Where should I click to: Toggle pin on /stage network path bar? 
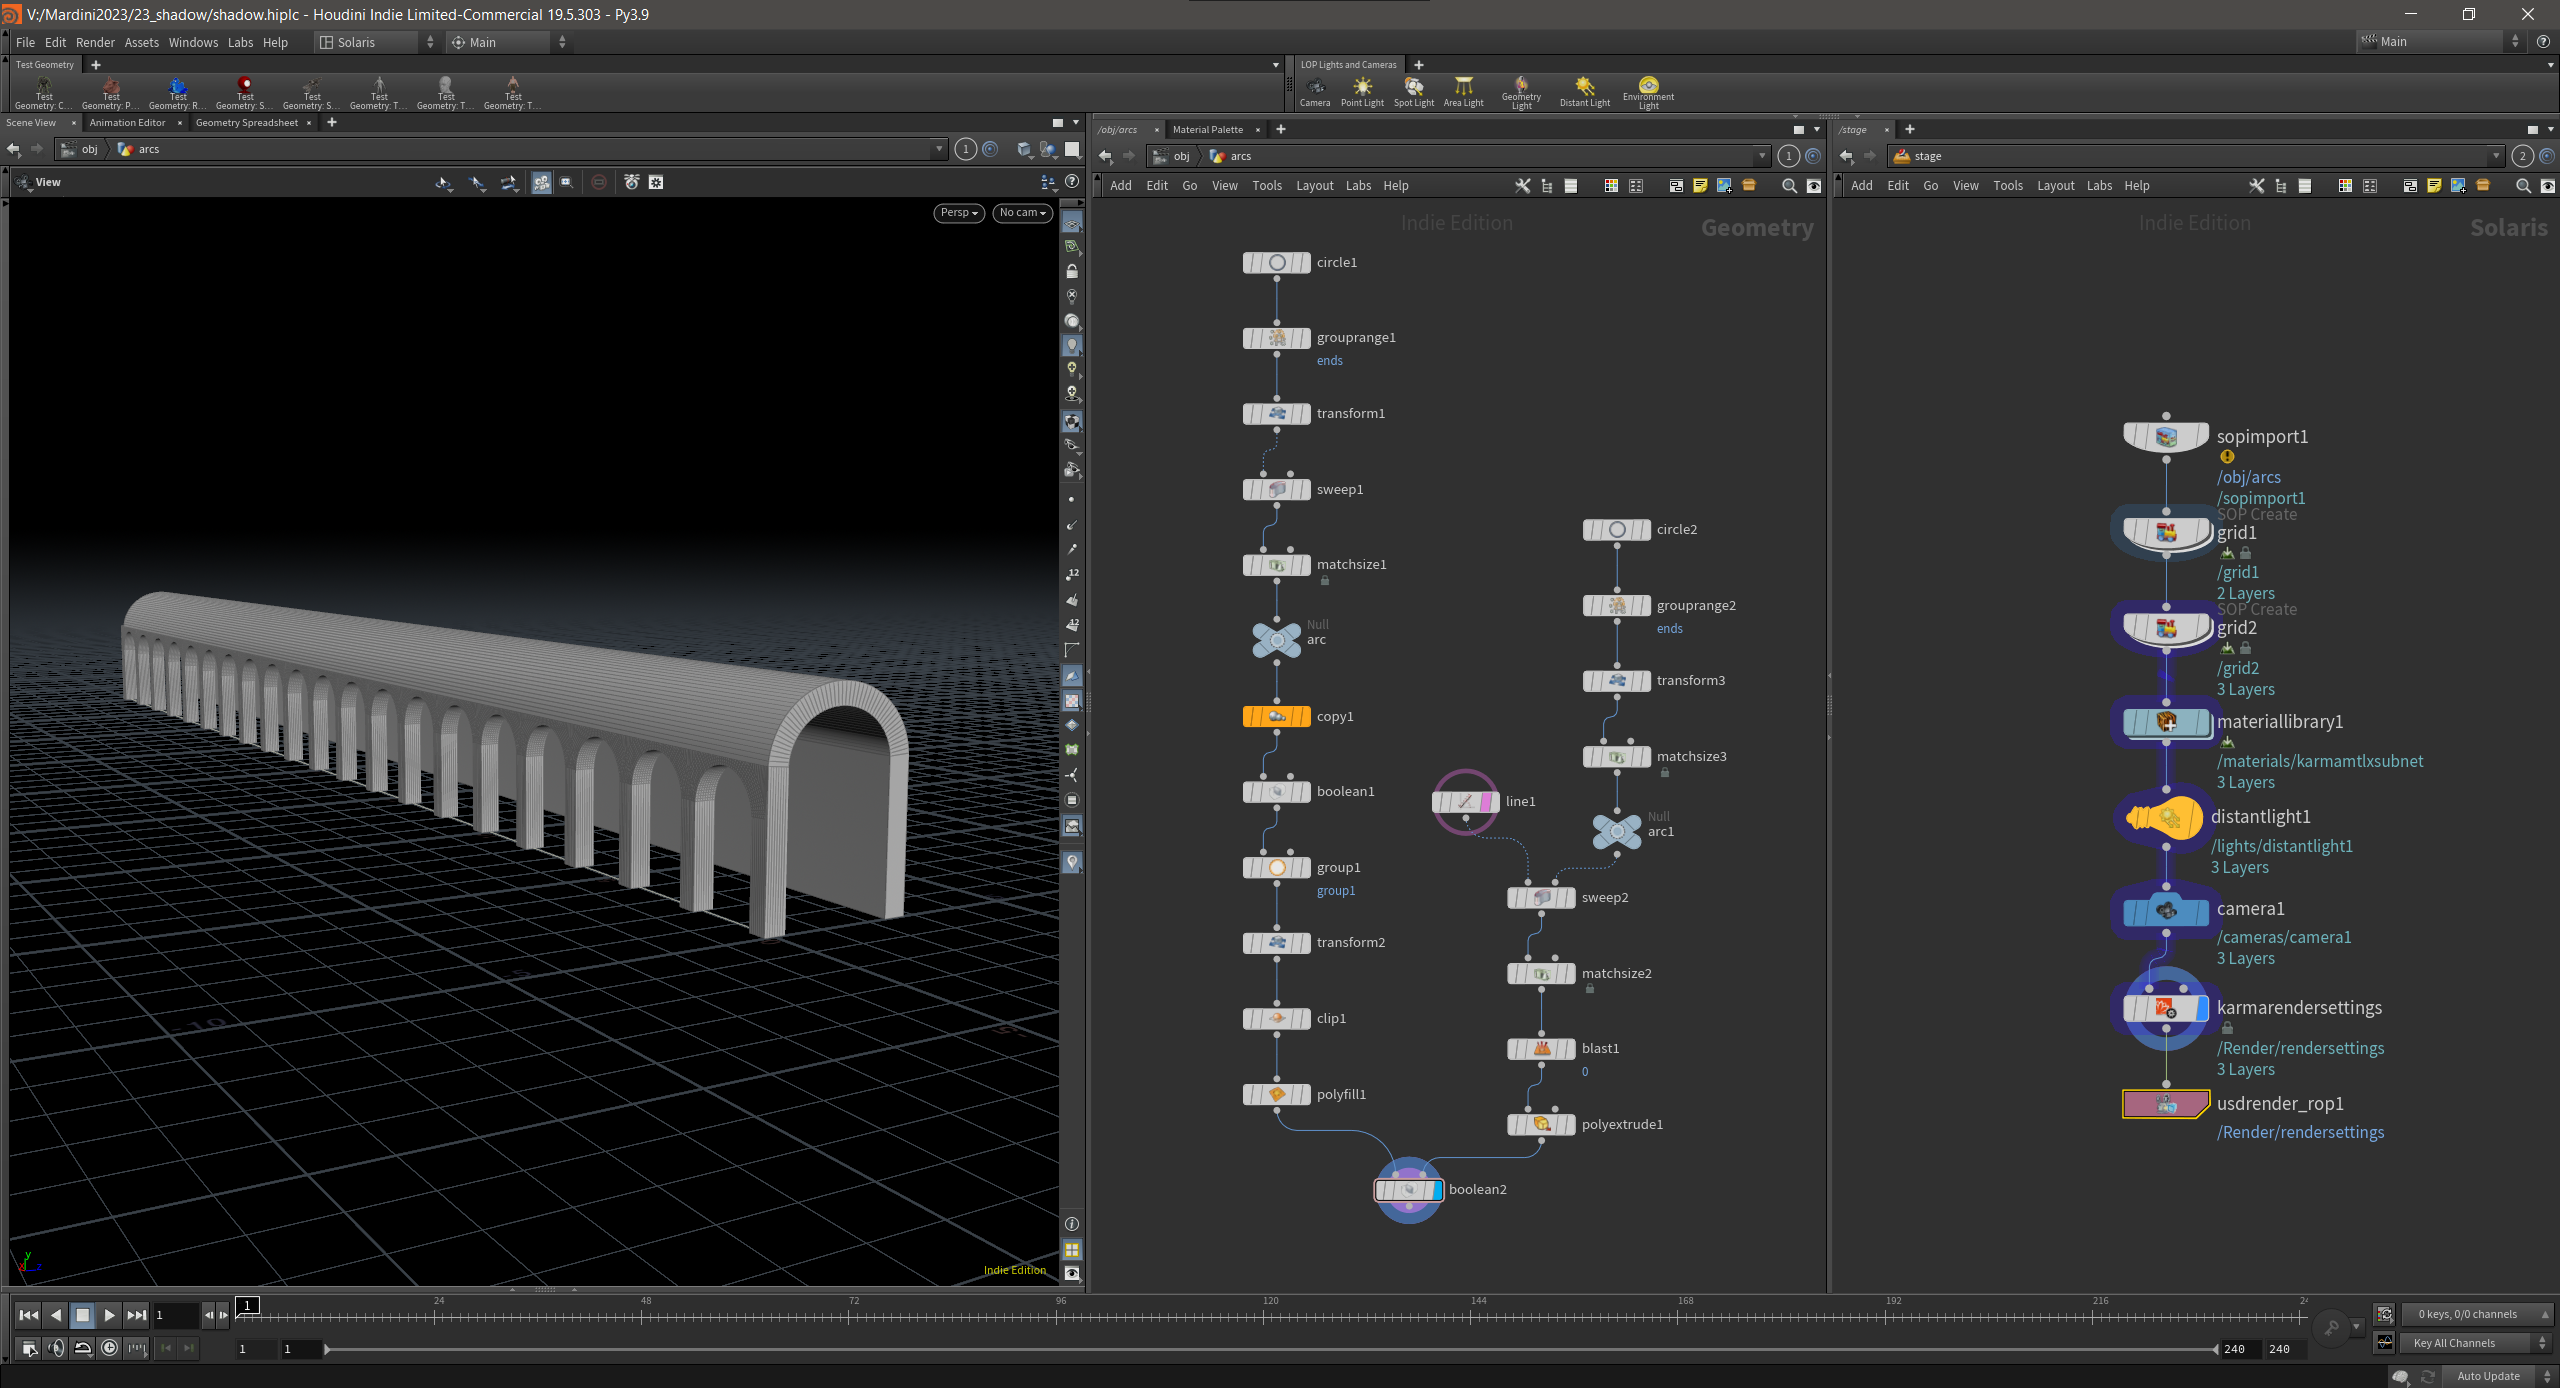[2522, 156]
